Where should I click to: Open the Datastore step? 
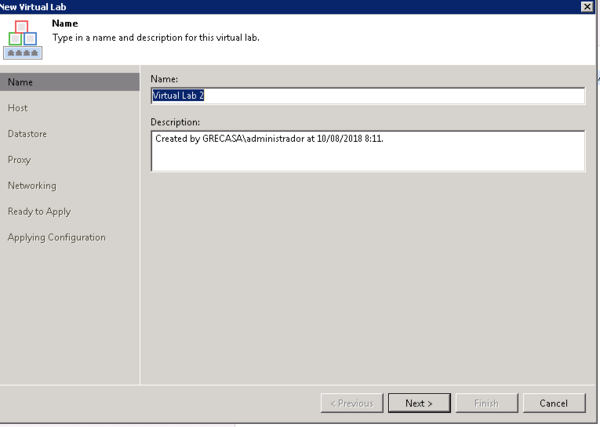[27, 134]
